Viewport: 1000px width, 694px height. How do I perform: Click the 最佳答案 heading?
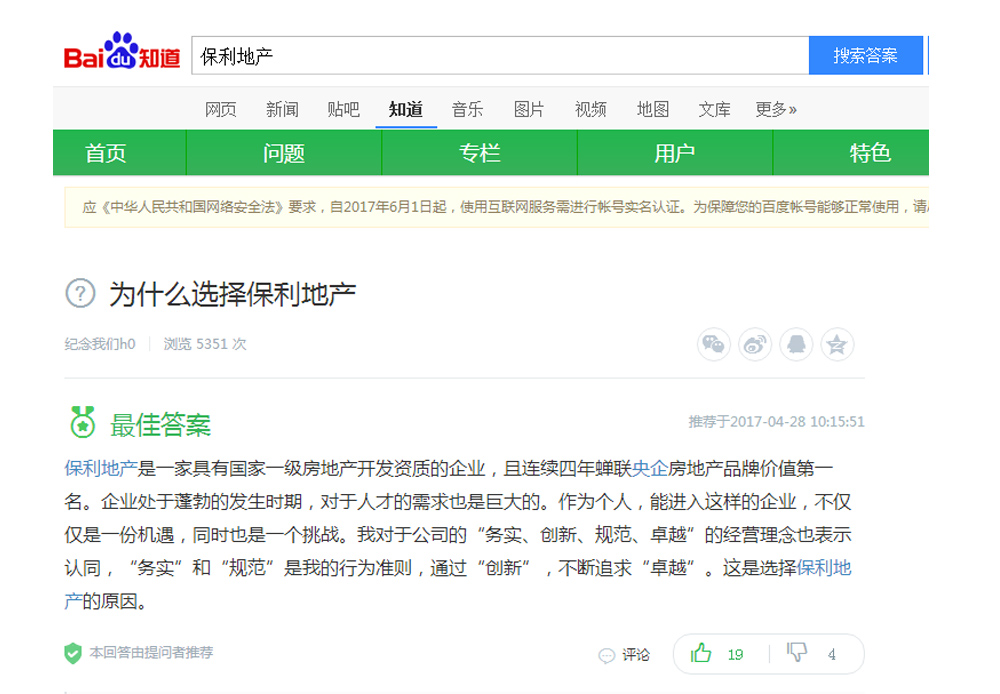[x=160, y=425]
